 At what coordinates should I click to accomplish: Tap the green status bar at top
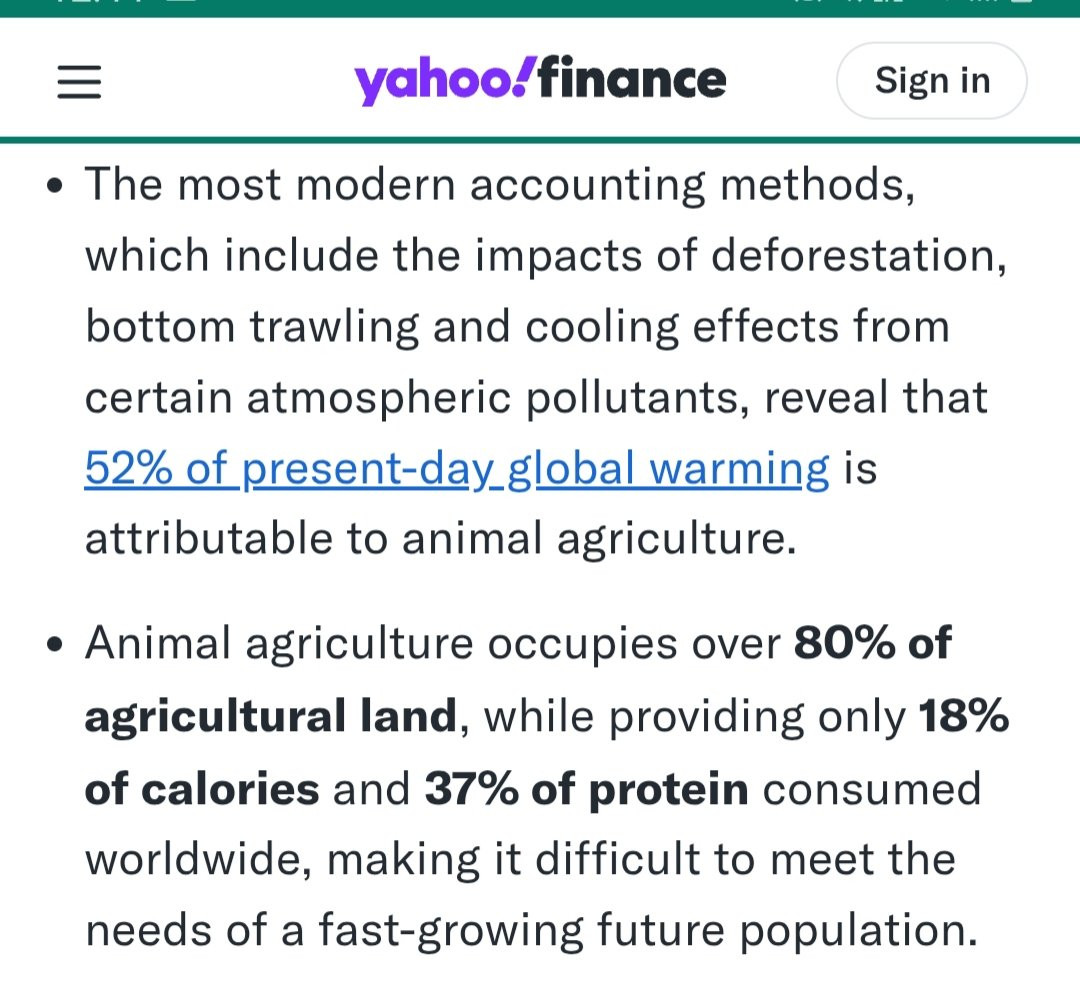pos(540,7)
